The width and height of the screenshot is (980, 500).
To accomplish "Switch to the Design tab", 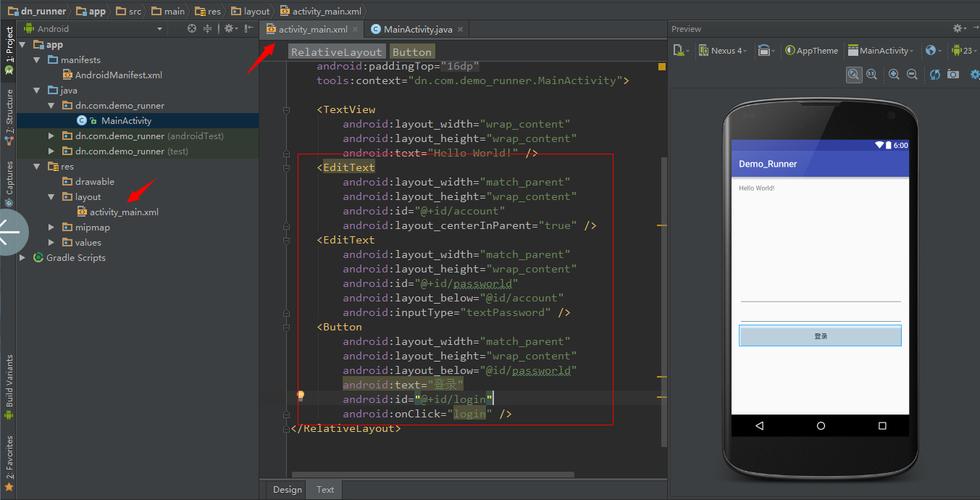I will pos(287,489).
